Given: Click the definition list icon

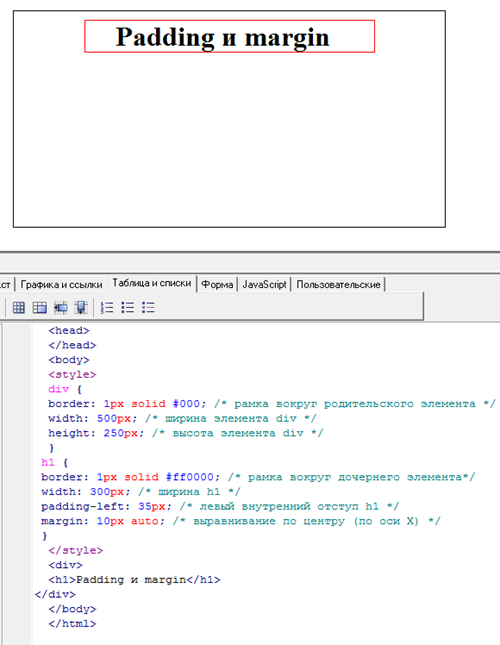Looking at the screenshot, I should click(148, 307).
